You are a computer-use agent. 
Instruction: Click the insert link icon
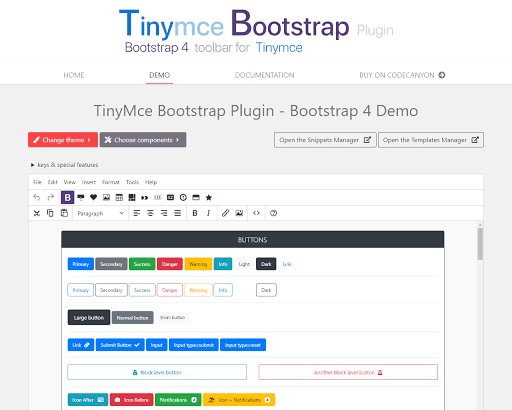[x=225, y=213]
